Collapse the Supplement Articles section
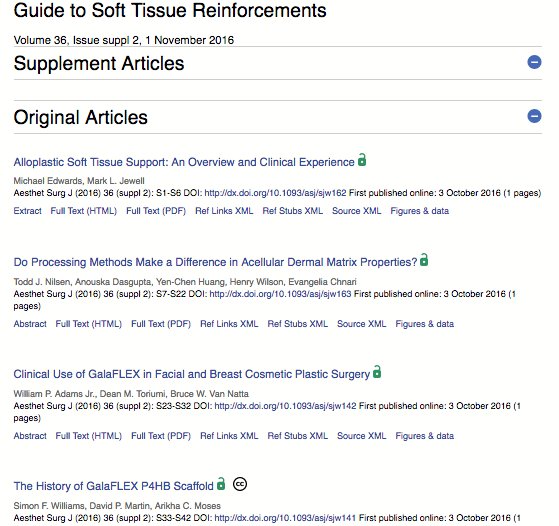This screenshot has width=559, height=526. click(x=534, y=62)
